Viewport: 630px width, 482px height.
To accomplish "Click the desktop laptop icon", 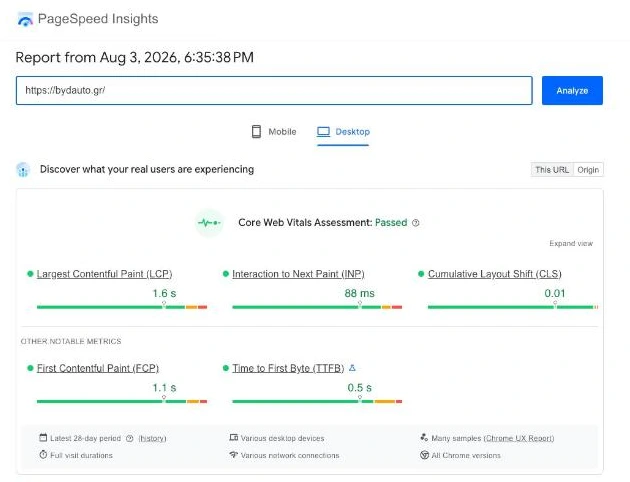I will pos(323,132).
